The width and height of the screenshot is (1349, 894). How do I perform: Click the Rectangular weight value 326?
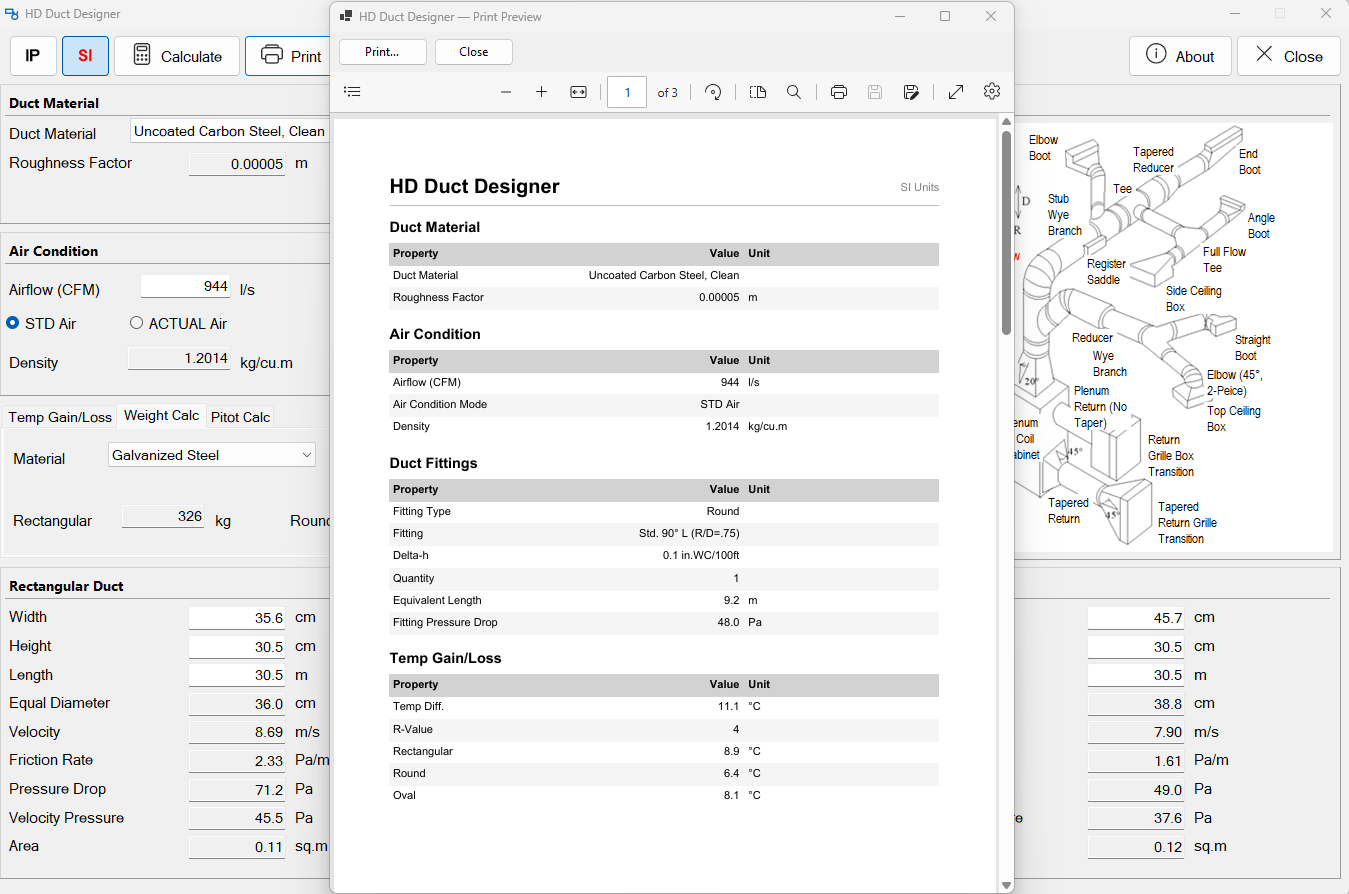coord(164,516)
